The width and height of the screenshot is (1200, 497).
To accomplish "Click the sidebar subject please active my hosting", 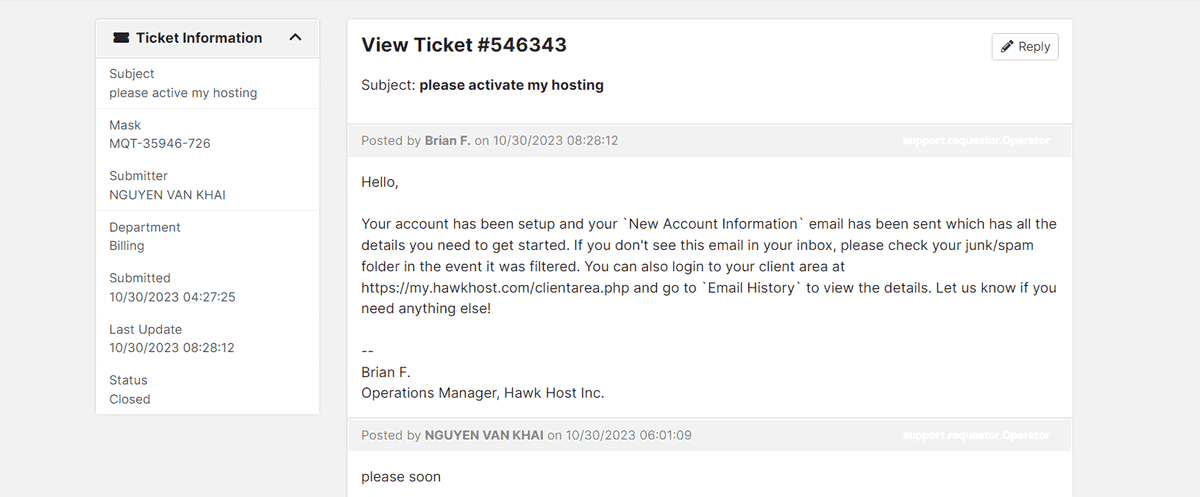I will [183, 93].
